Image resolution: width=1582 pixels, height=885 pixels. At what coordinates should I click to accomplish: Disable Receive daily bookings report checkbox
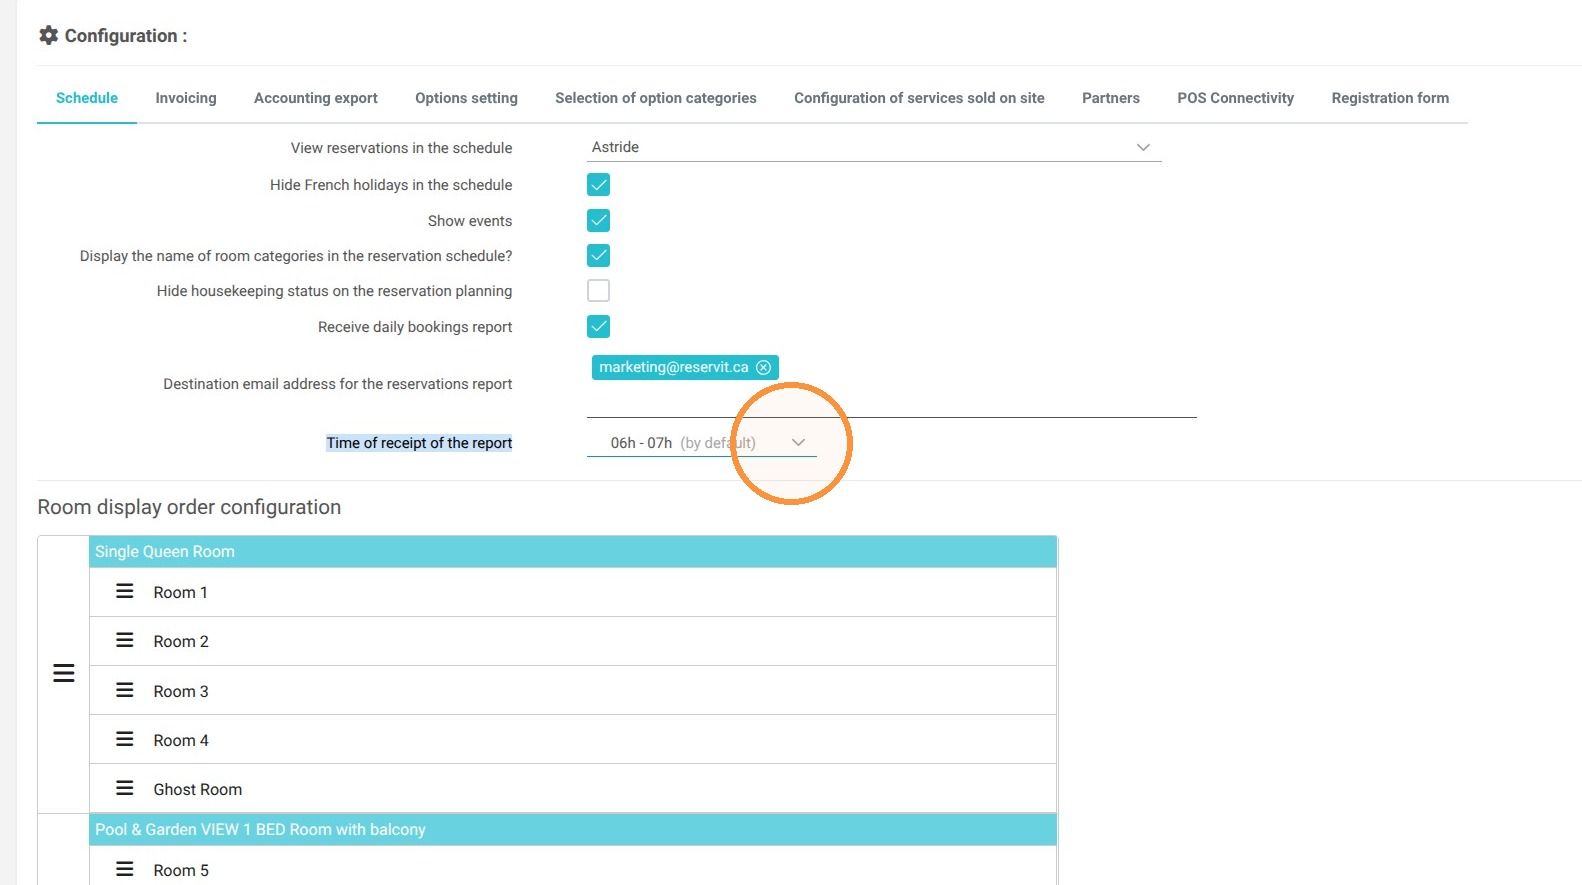point(598,326)
